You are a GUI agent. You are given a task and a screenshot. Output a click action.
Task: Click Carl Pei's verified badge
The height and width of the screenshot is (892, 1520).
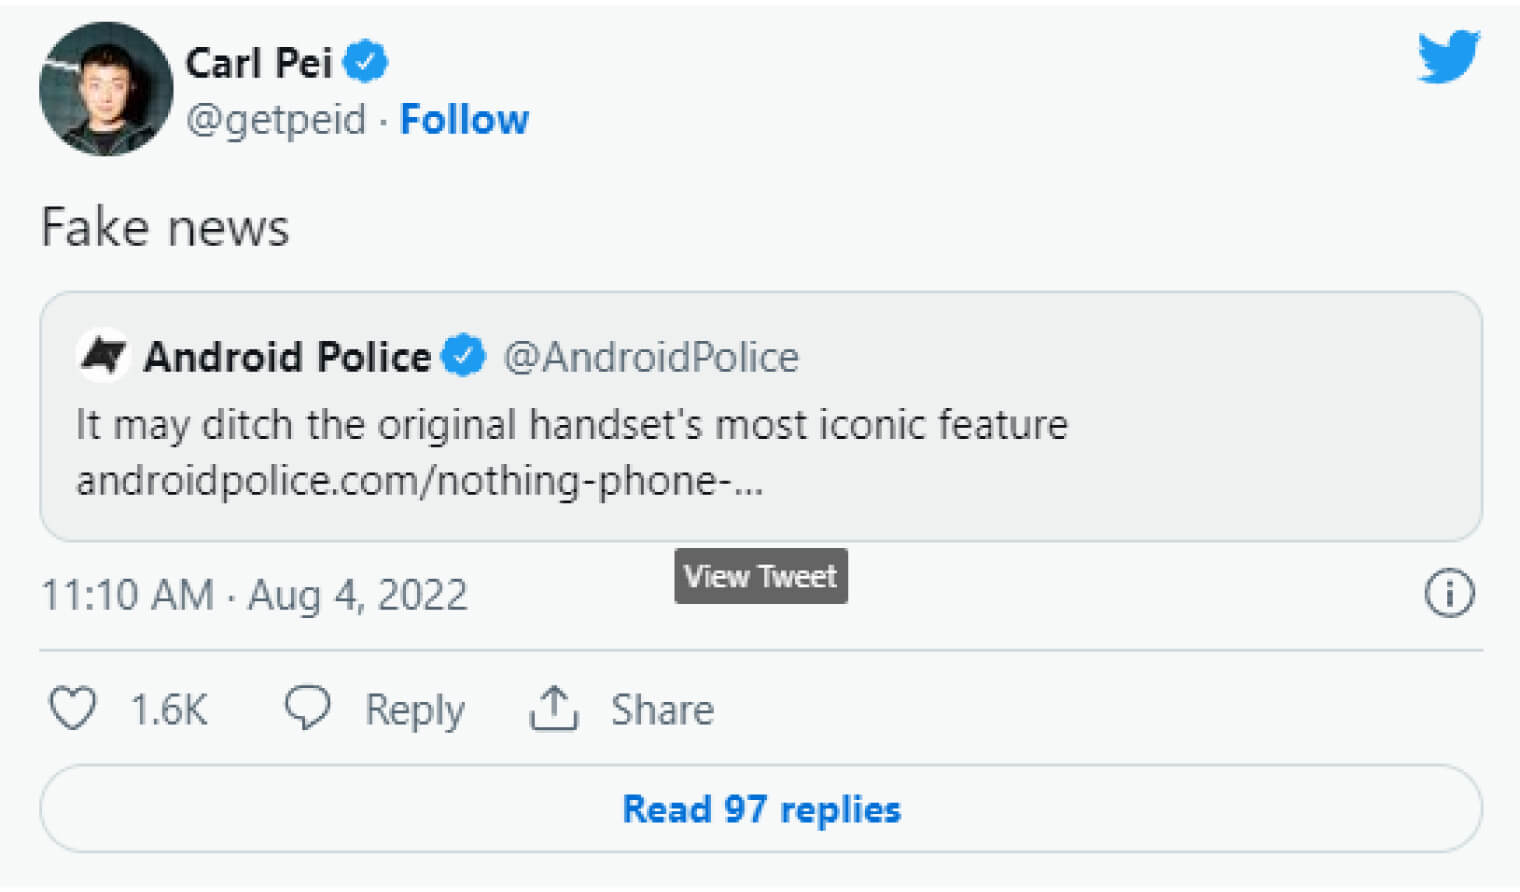point(365,62)
